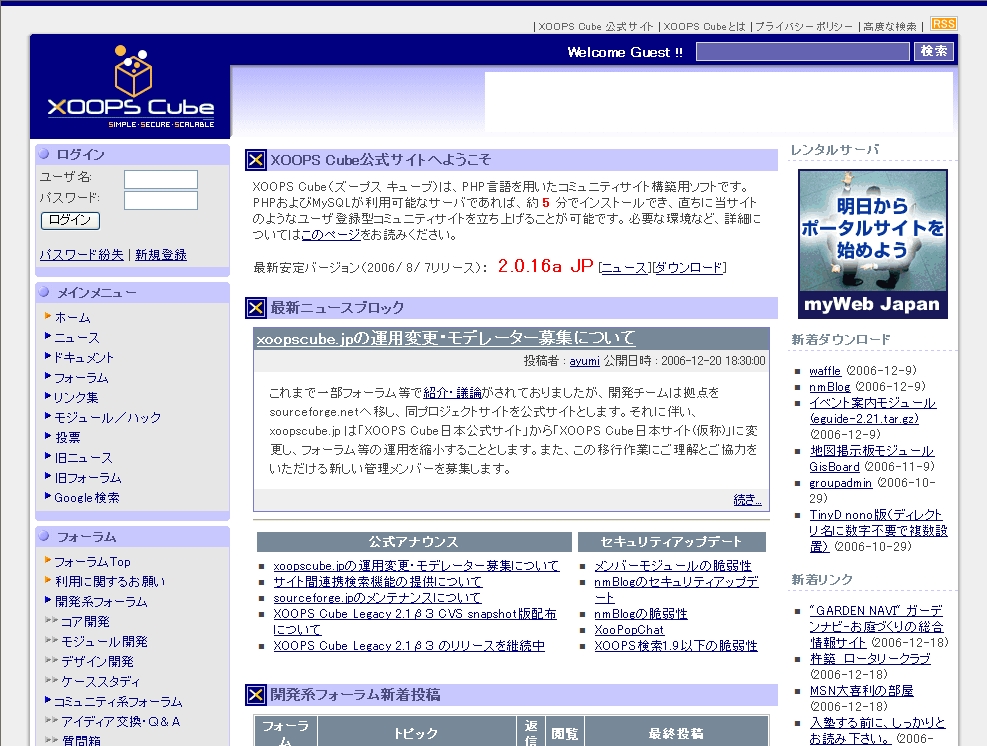987x746 pixels.
Task: Open the 紹介・議論 link in news article
Action: pos(452,393)
